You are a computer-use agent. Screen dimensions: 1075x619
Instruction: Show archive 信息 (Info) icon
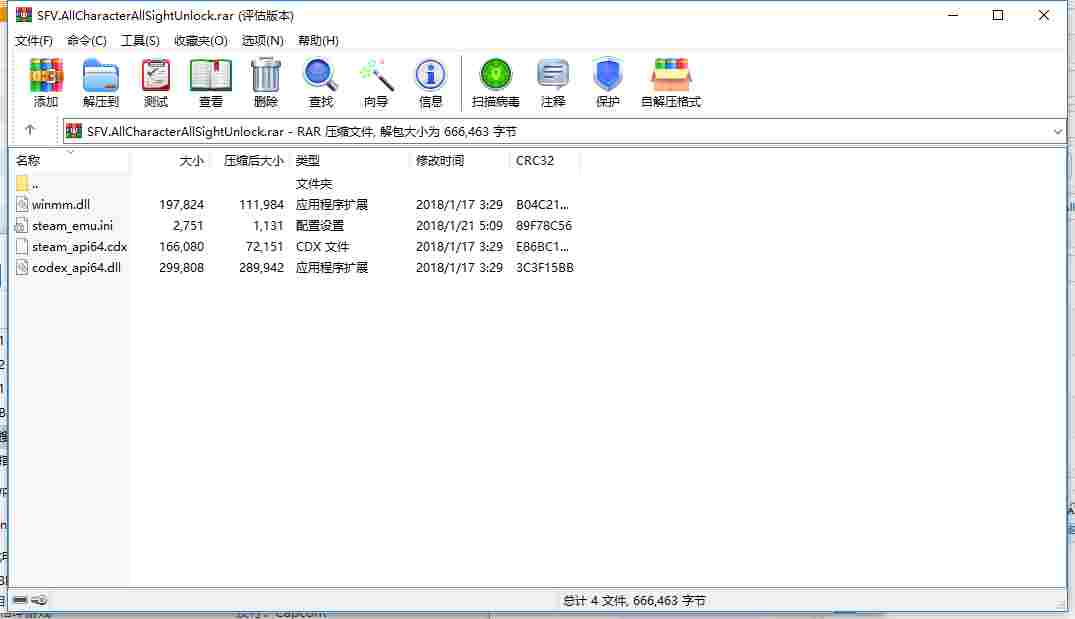point(430,75)
